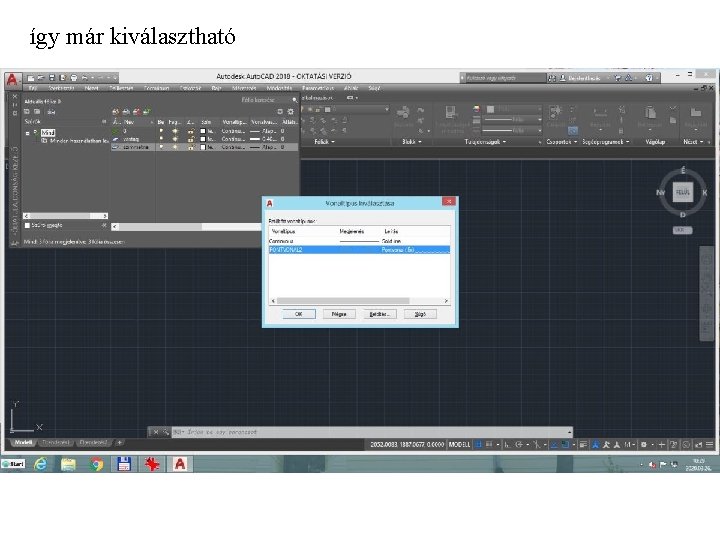Viewport: 720px width, 540px height.
Task: Click OK in the linetype selection dialog
Action: [298, 314]
